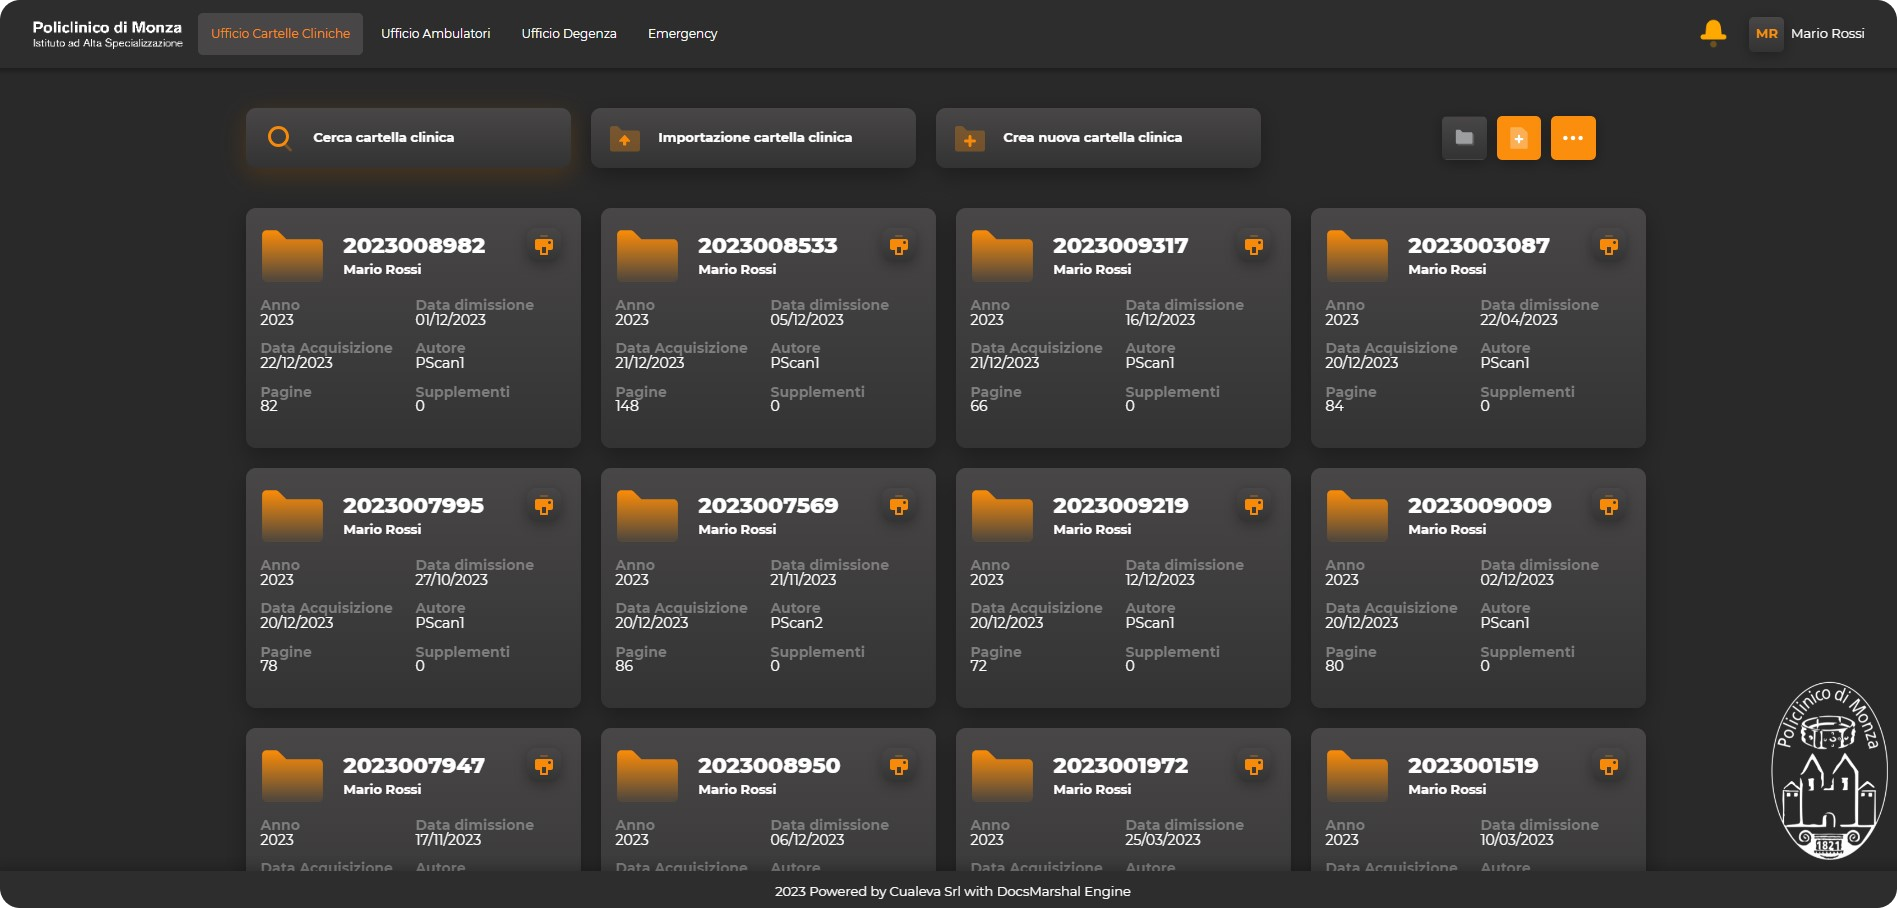
Task: Click discharge date 01/12/2023
Action: [450, 320]
